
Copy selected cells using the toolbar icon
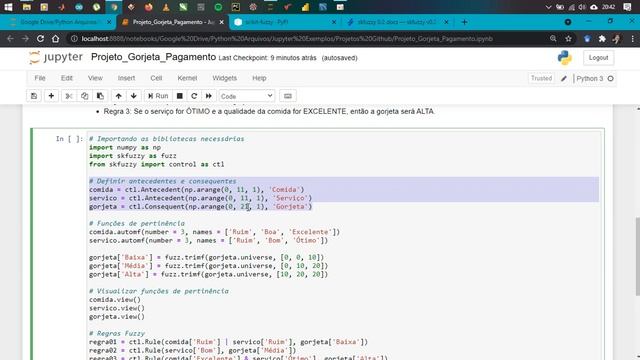(84, 96)
